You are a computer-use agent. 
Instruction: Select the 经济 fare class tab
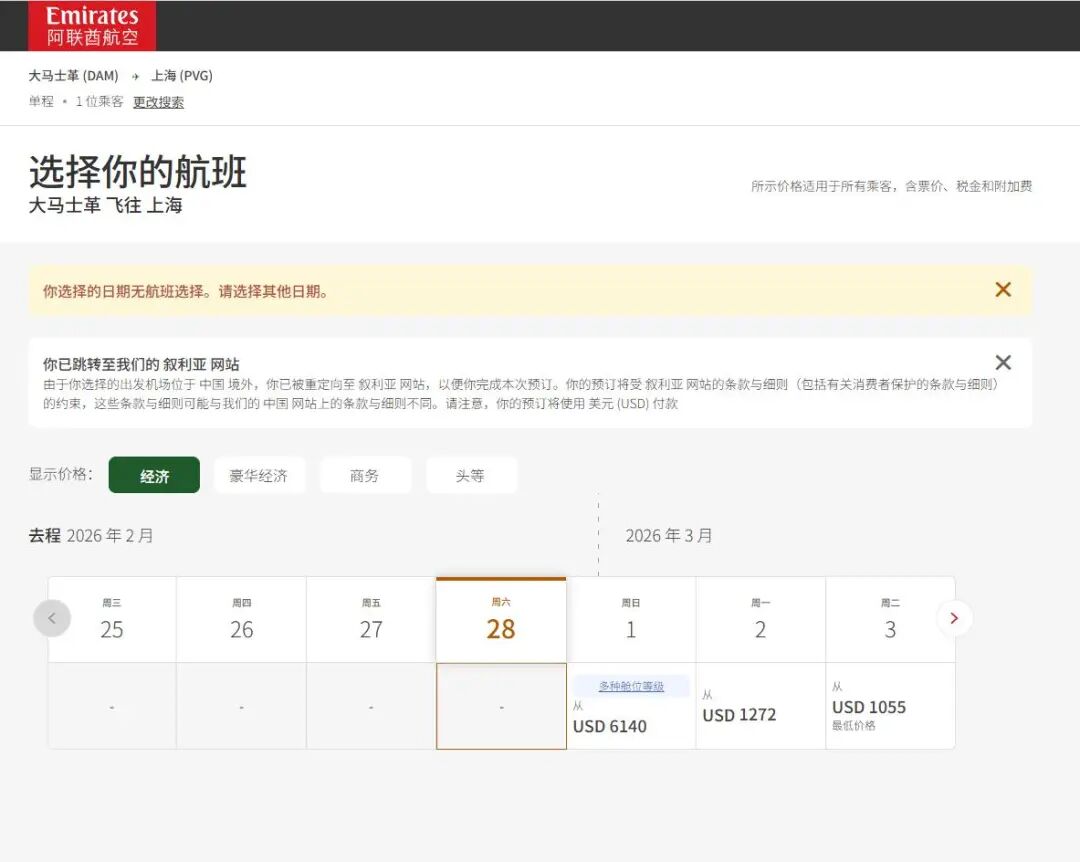point(154,475)
